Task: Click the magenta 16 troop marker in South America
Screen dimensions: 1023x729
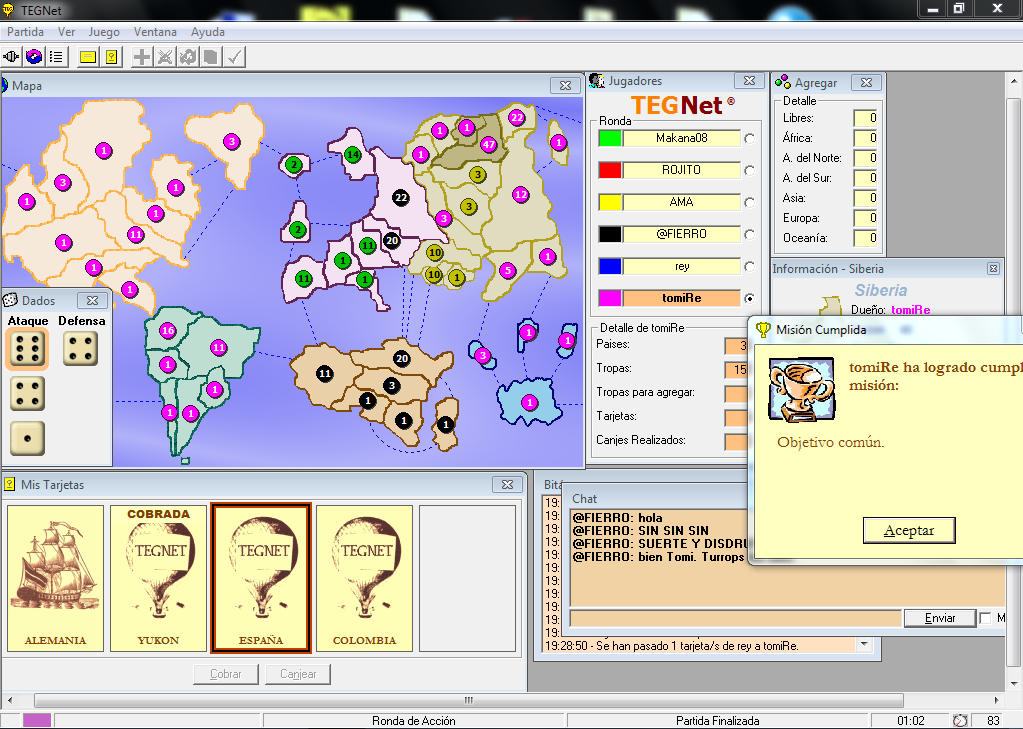Action: click(168, 330)
